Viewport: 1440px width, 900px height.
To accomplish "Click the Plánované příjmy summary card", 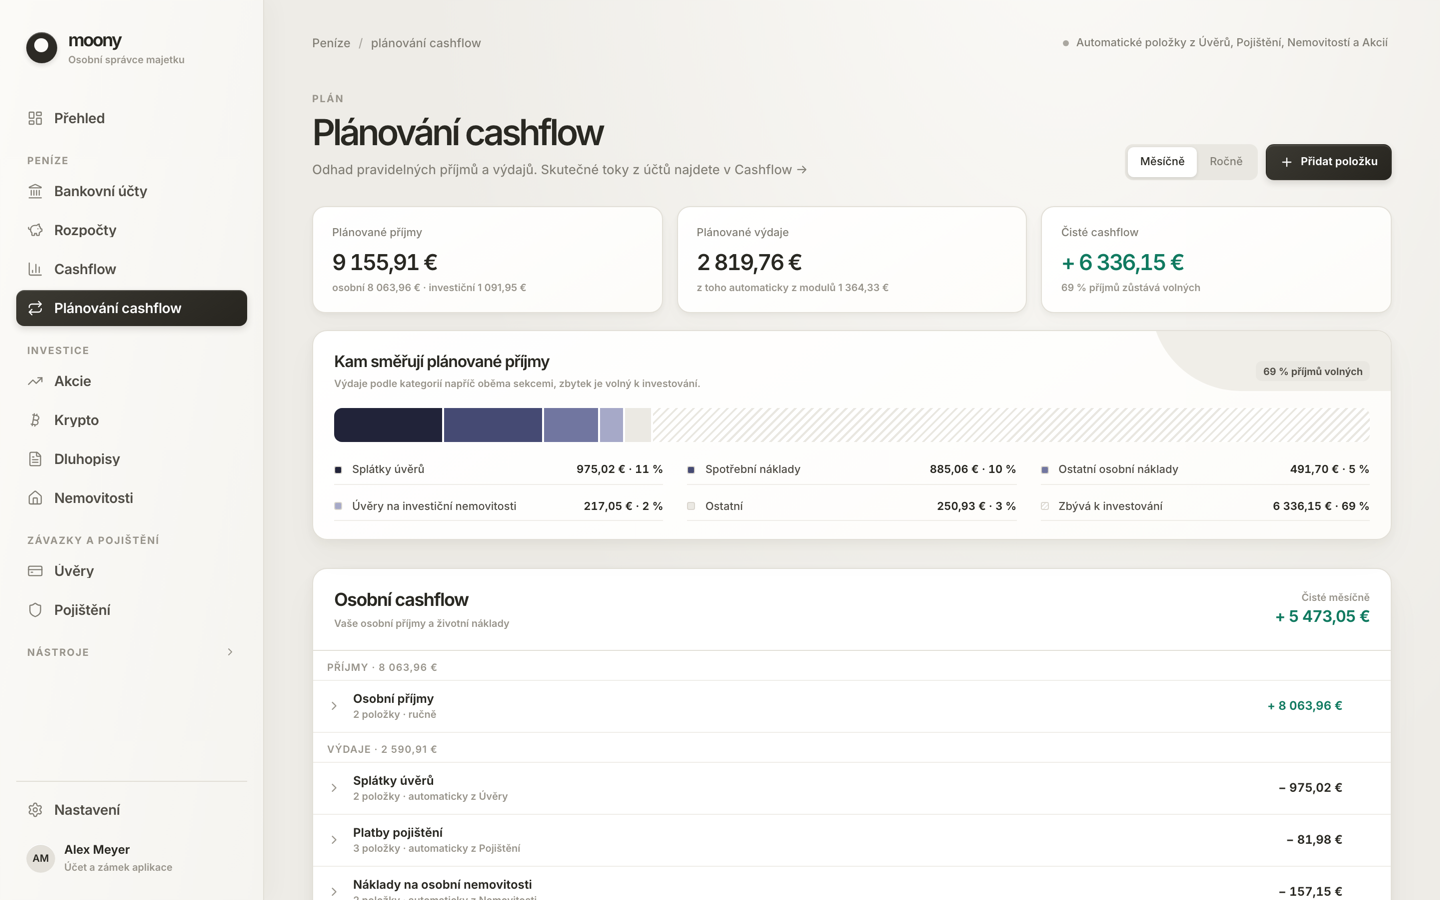I will 487,260.
